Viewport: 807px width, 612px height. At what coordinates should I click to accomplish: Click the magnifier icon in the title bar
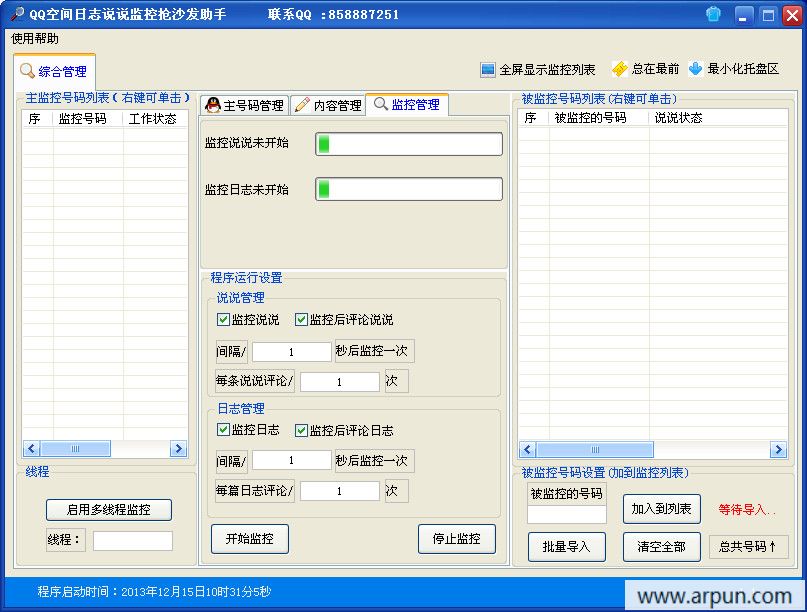[x=16, y=13]
